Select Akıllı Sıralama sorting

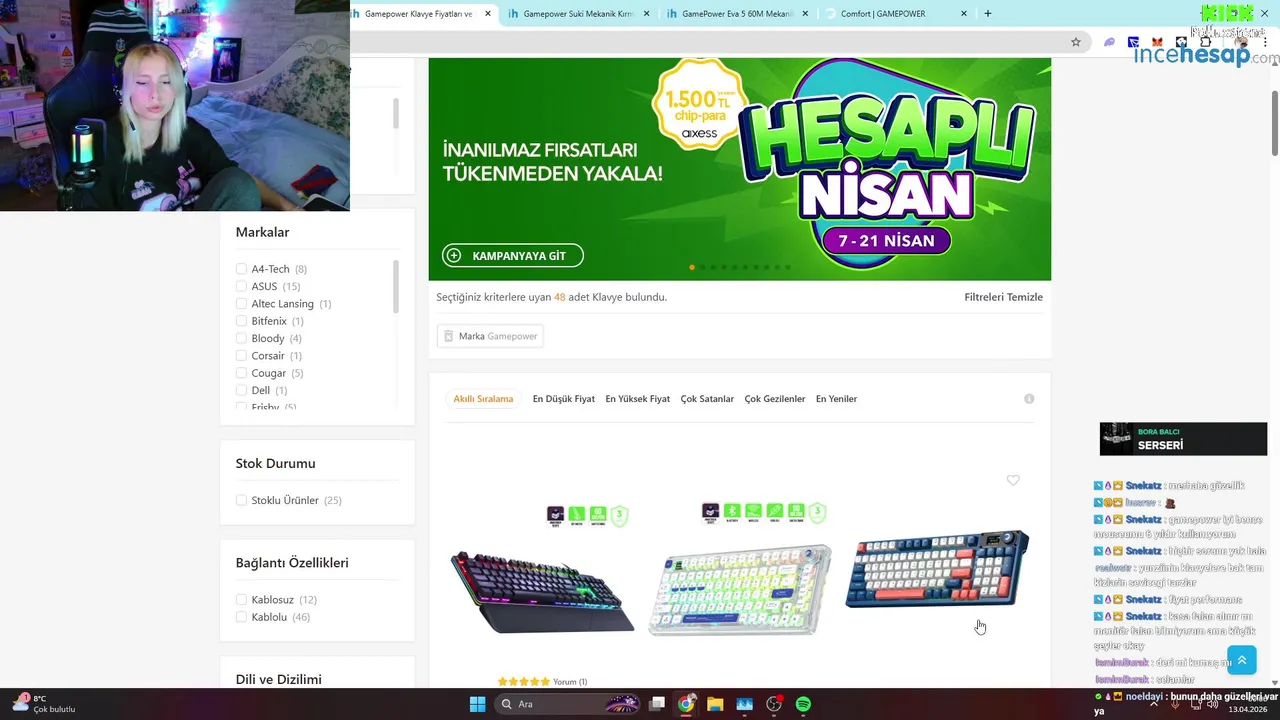coord(483,399)
